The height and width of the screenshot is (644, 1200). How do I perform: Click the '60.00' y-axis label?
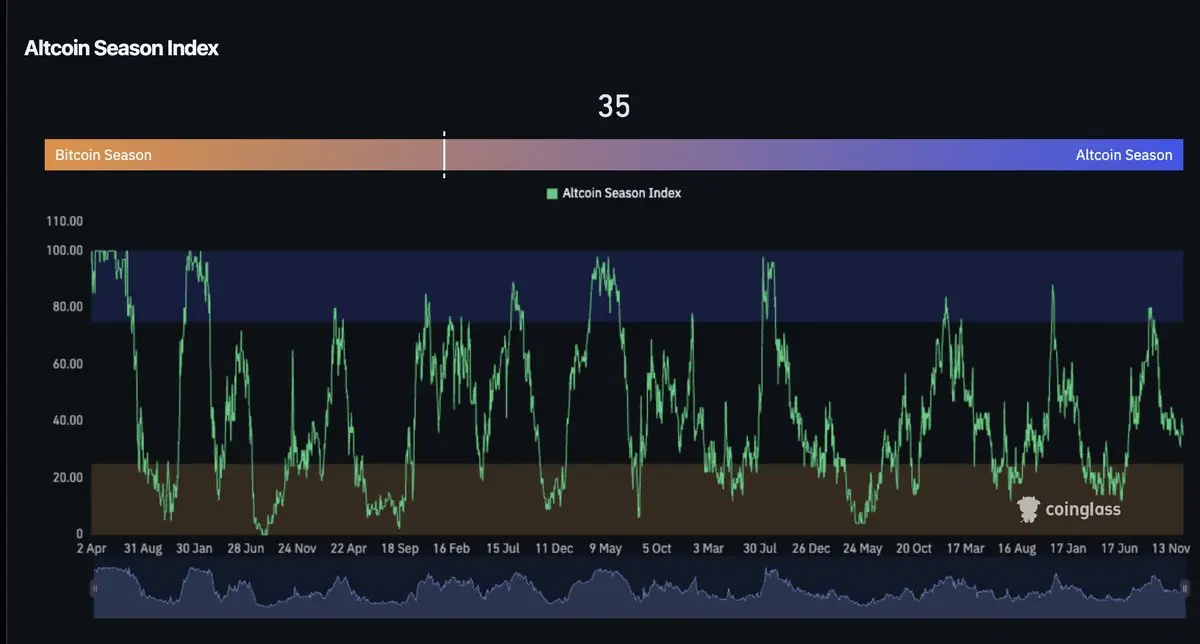pyautogui.click(x=67, y=364)
